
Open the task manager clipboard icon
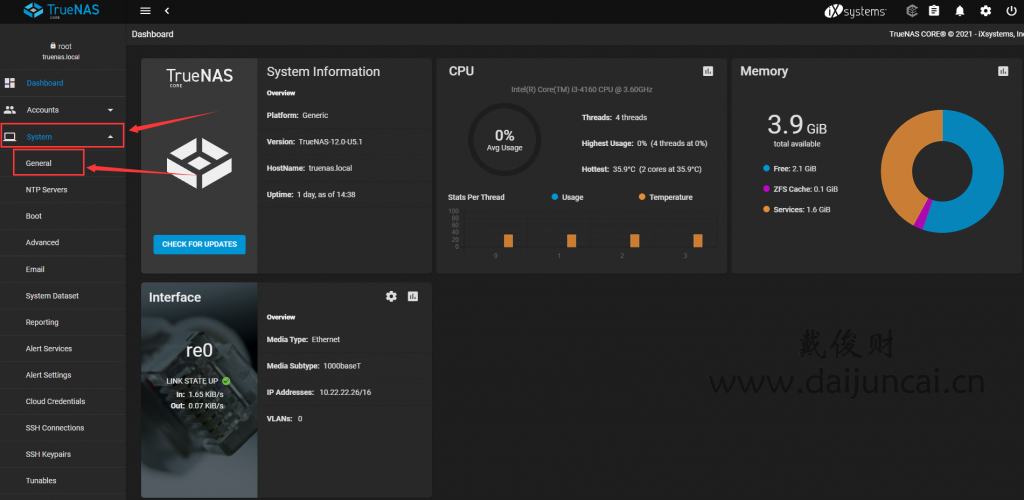pos(935,11)
